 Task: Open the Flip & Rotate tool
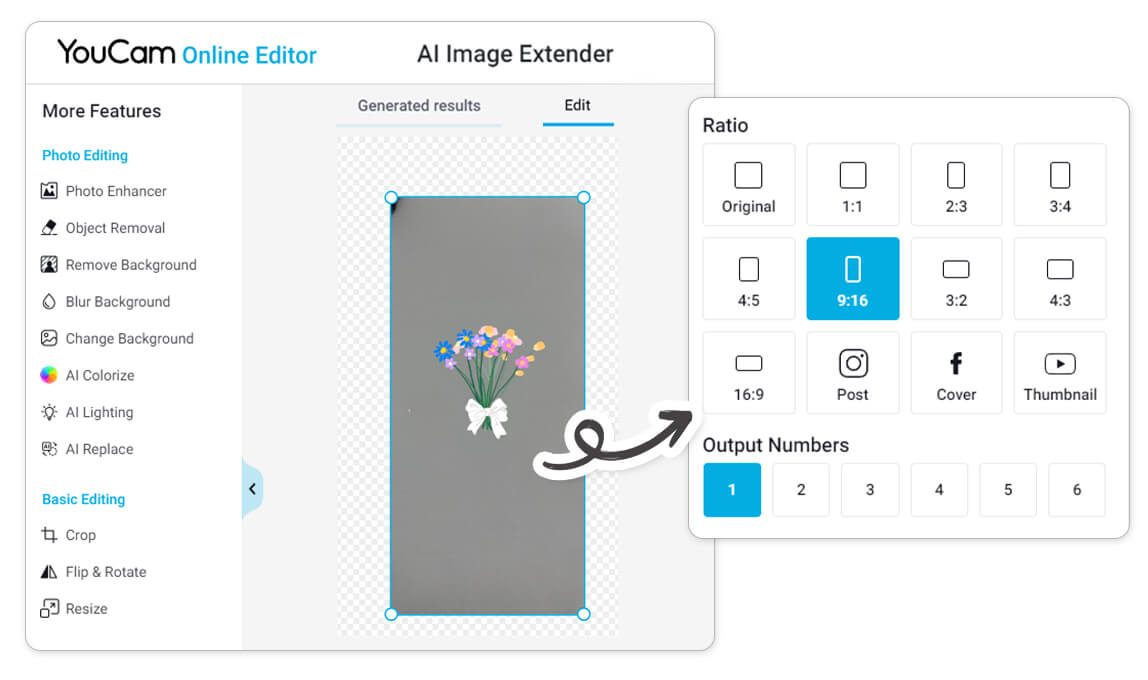point(103,572)
